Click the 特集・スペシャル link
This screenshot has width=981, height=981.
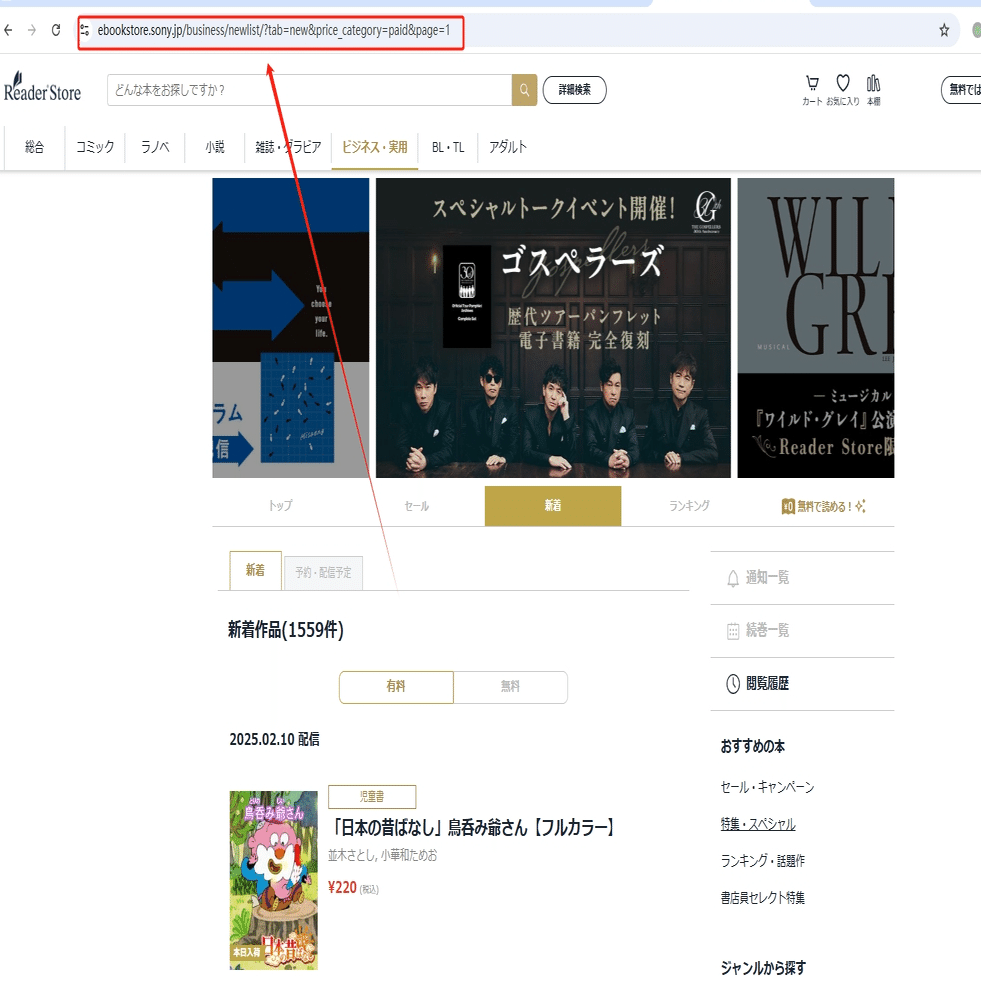(x=758, y=825)
